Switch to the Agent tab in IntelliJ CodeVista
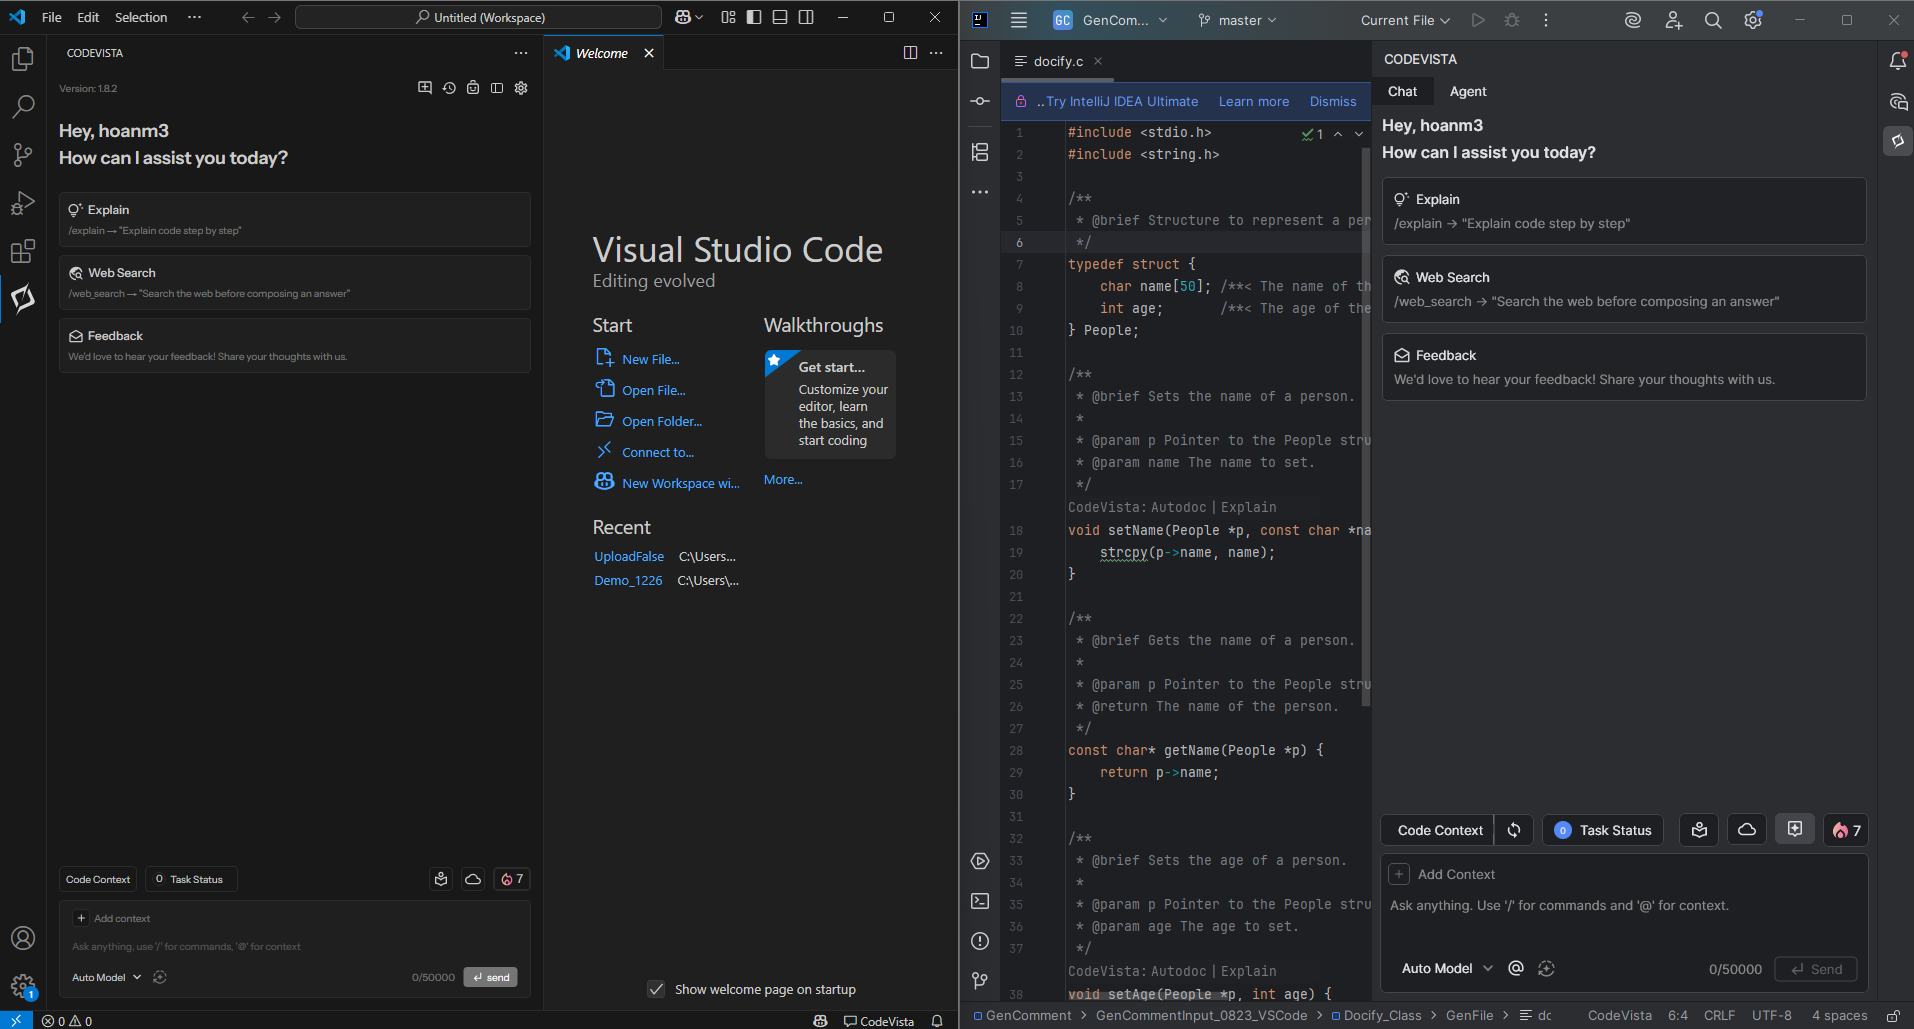The width and height of the screenshot is (1914, 1029). click(1468, 91)
